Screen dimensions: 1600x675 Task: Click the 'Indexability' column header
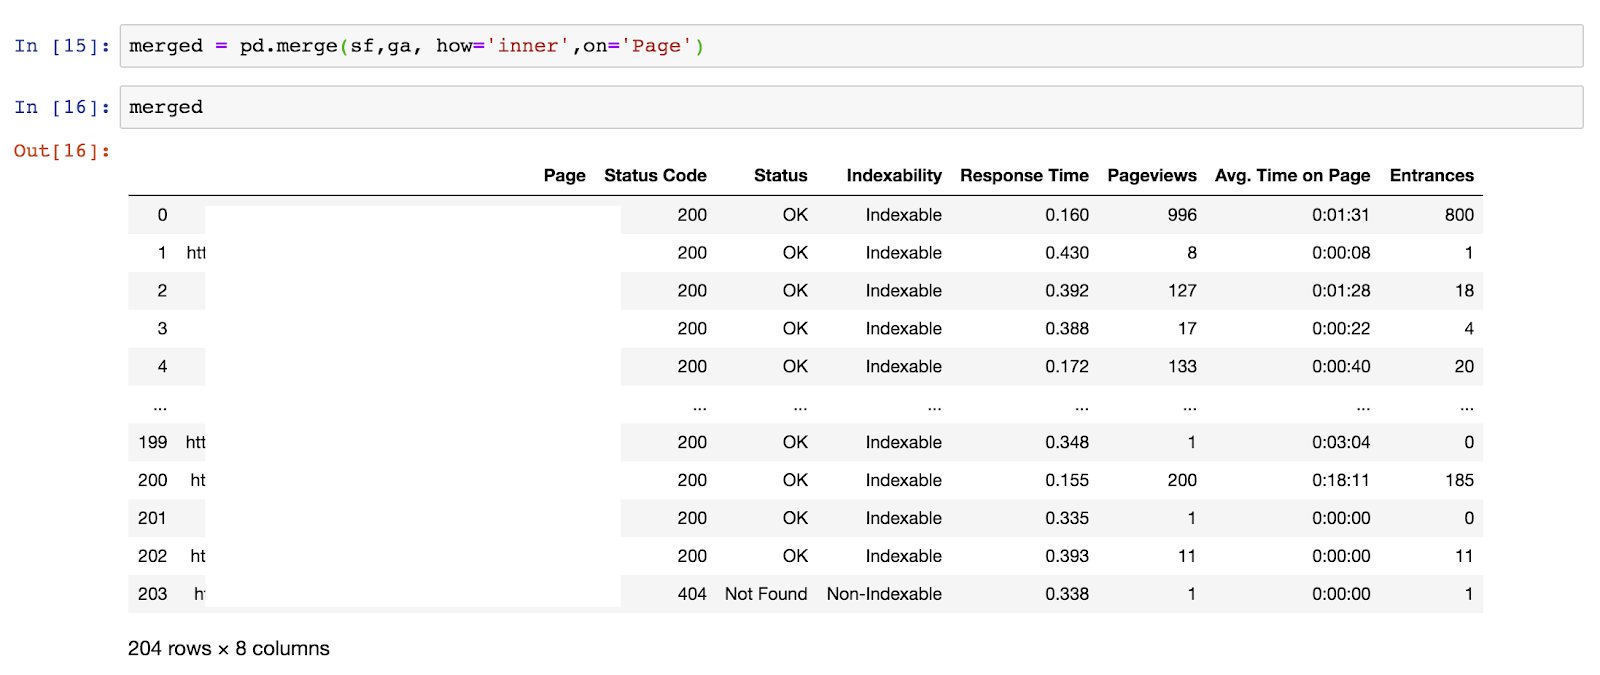[x=893, y=175]
